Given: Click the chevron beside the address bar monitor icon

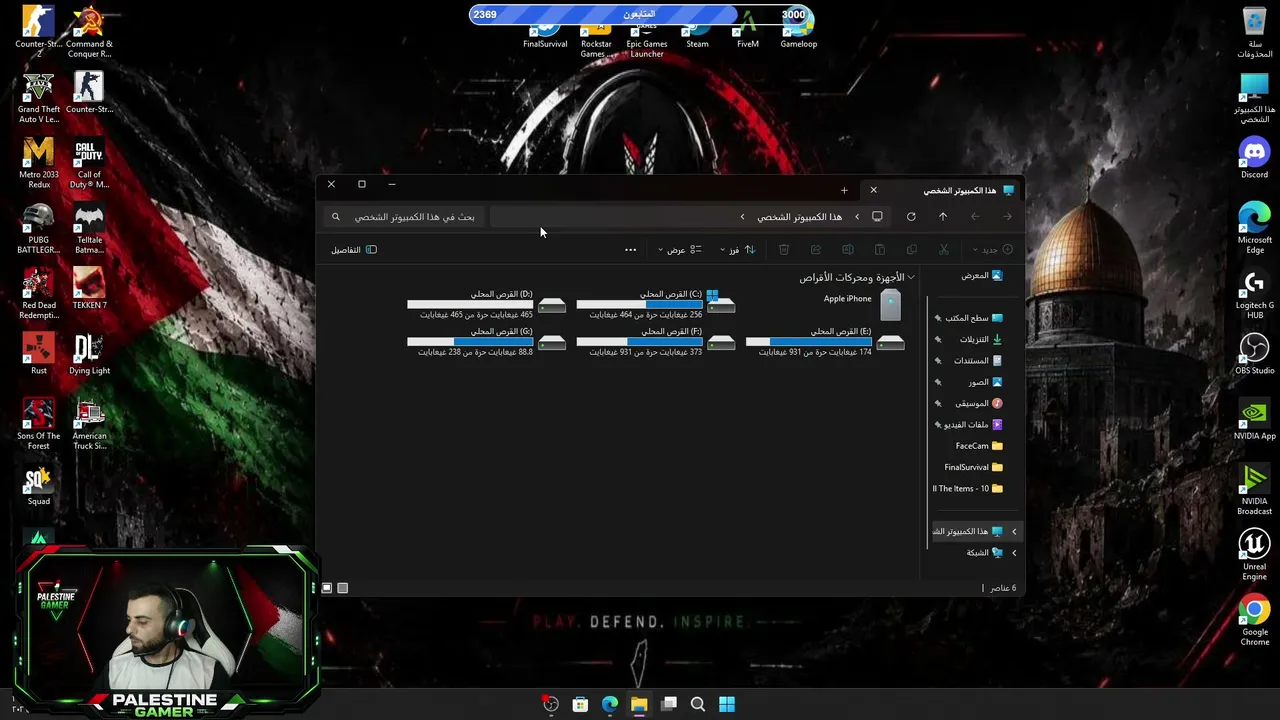Looking at the screenshot, I should (856, 217).
